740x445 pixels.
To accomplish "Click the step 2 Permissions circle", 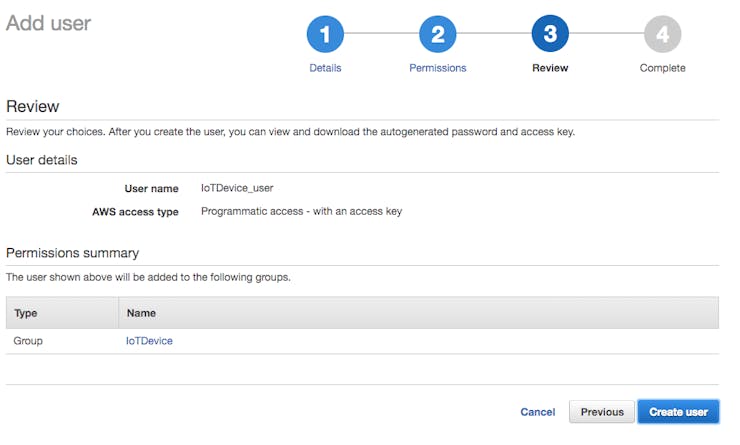I will point(437,34).
